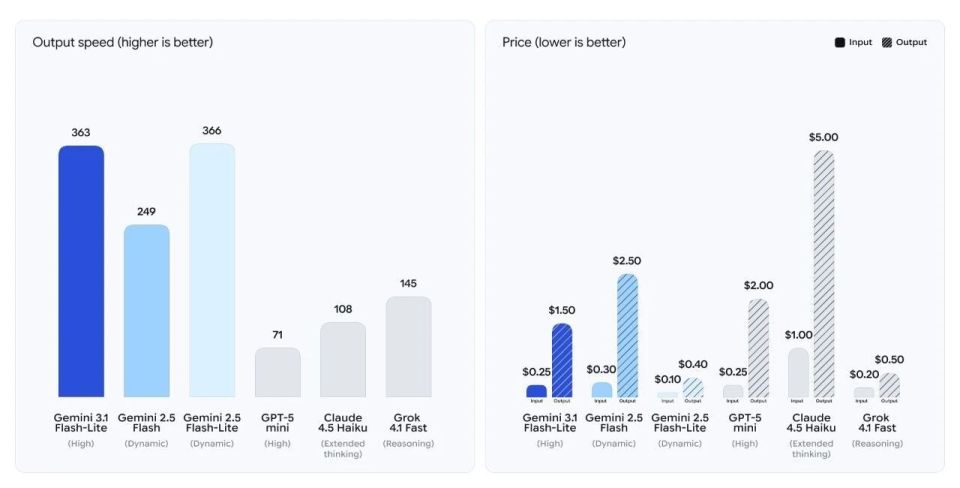The width and height of the screenshot is (960, 488).
Task: Click the 'Output speed (higher is better)' title
Action: [122, 42]
